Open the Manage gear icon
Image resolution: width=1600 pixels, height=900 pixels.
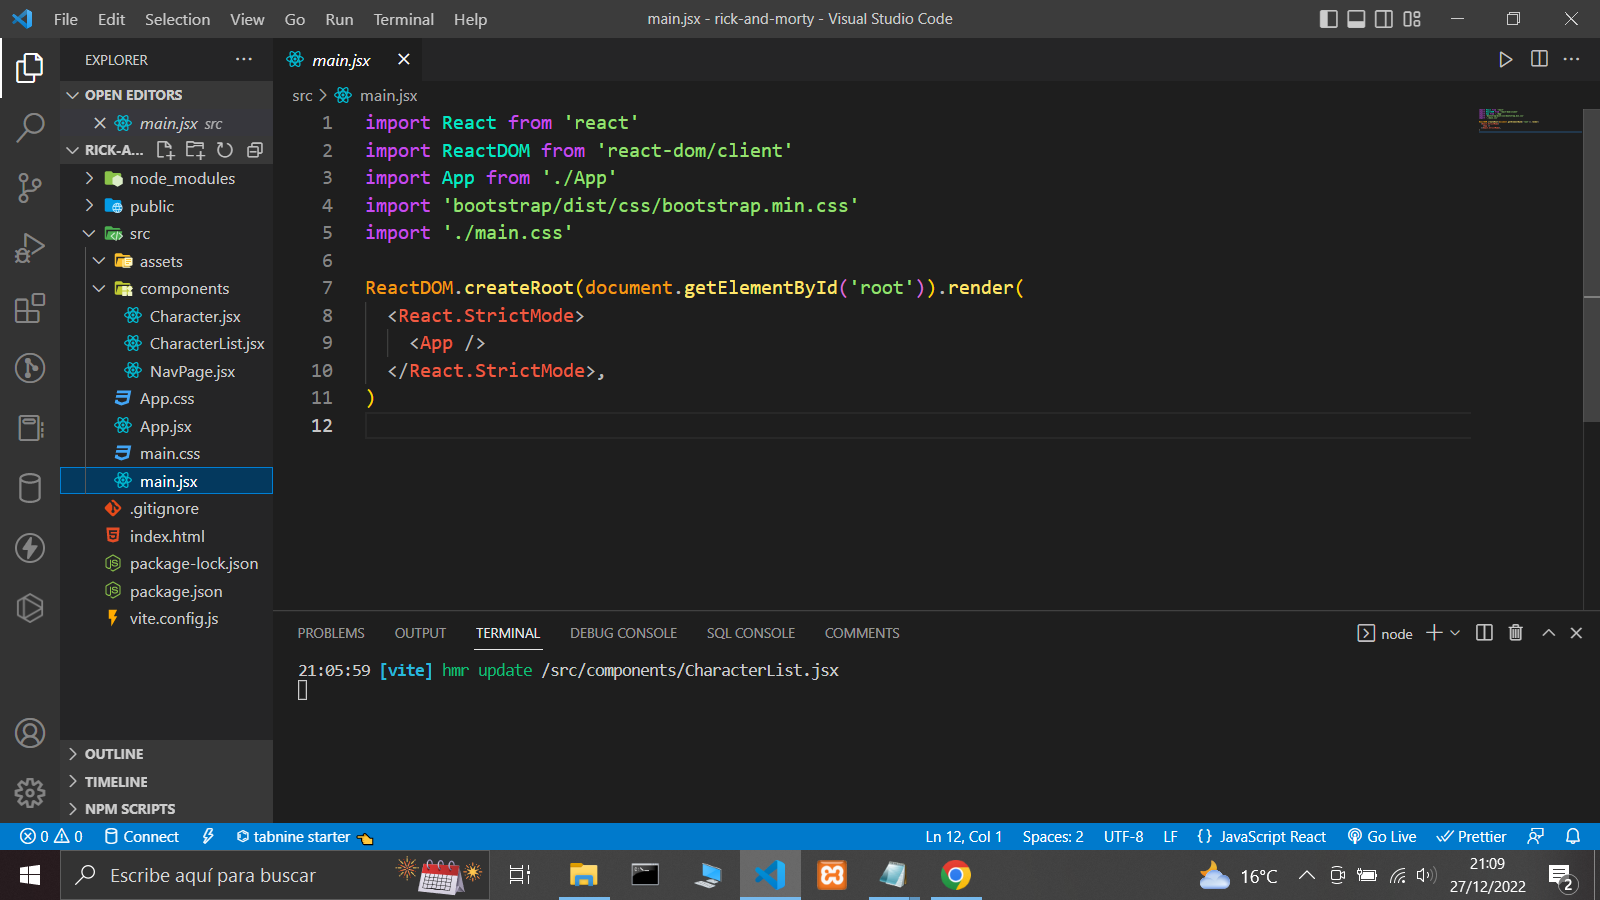point(30,793)
